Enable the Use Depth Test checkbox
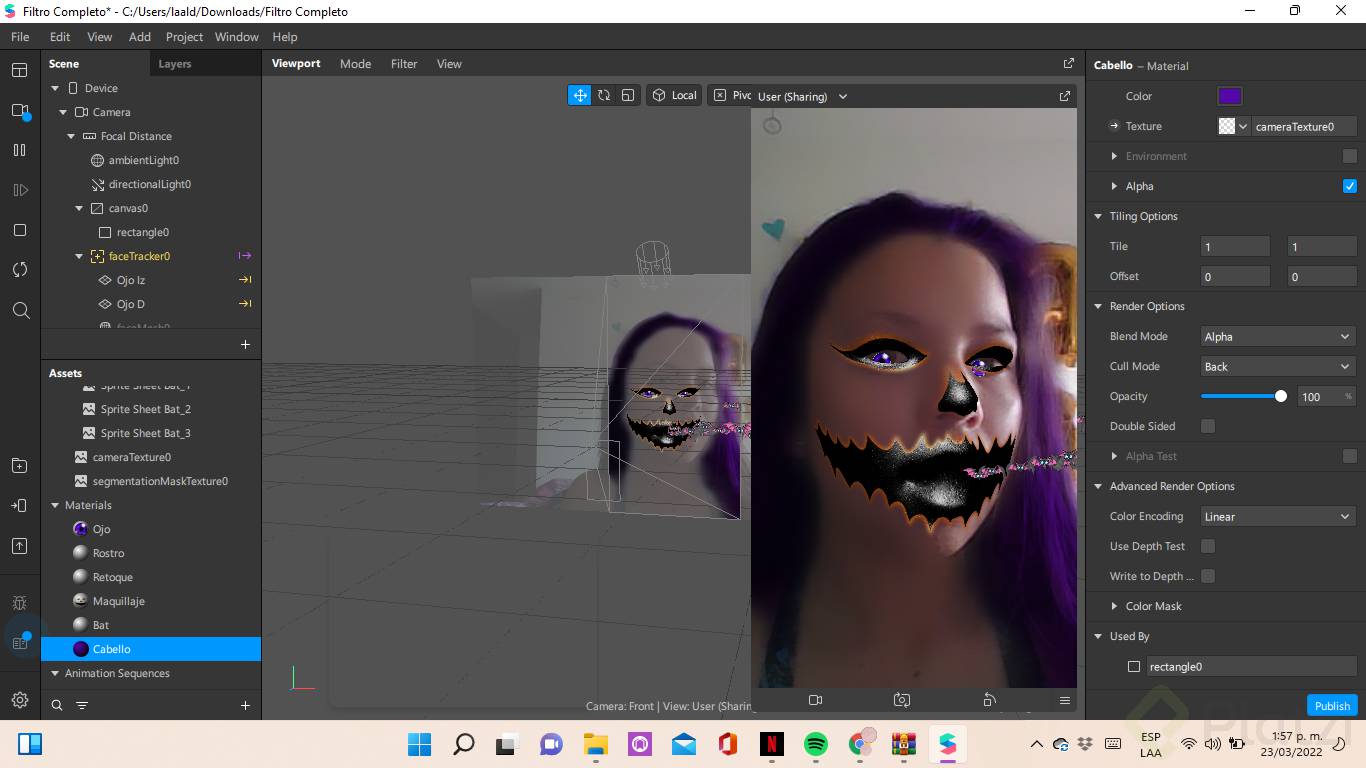The image size is (1366, 768). point(1208,546)
